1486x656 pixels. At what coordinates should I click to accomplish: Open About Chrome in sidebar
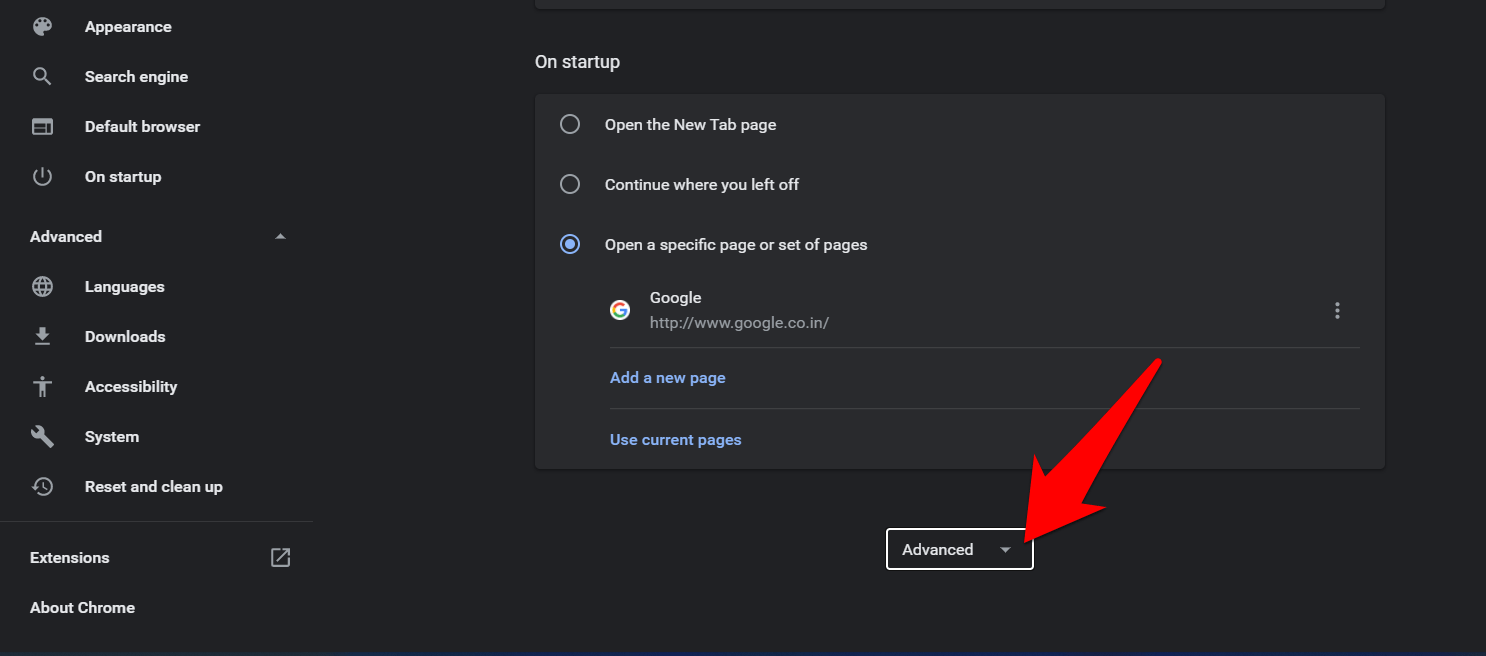pyautogui.click(x=82, y=608)
